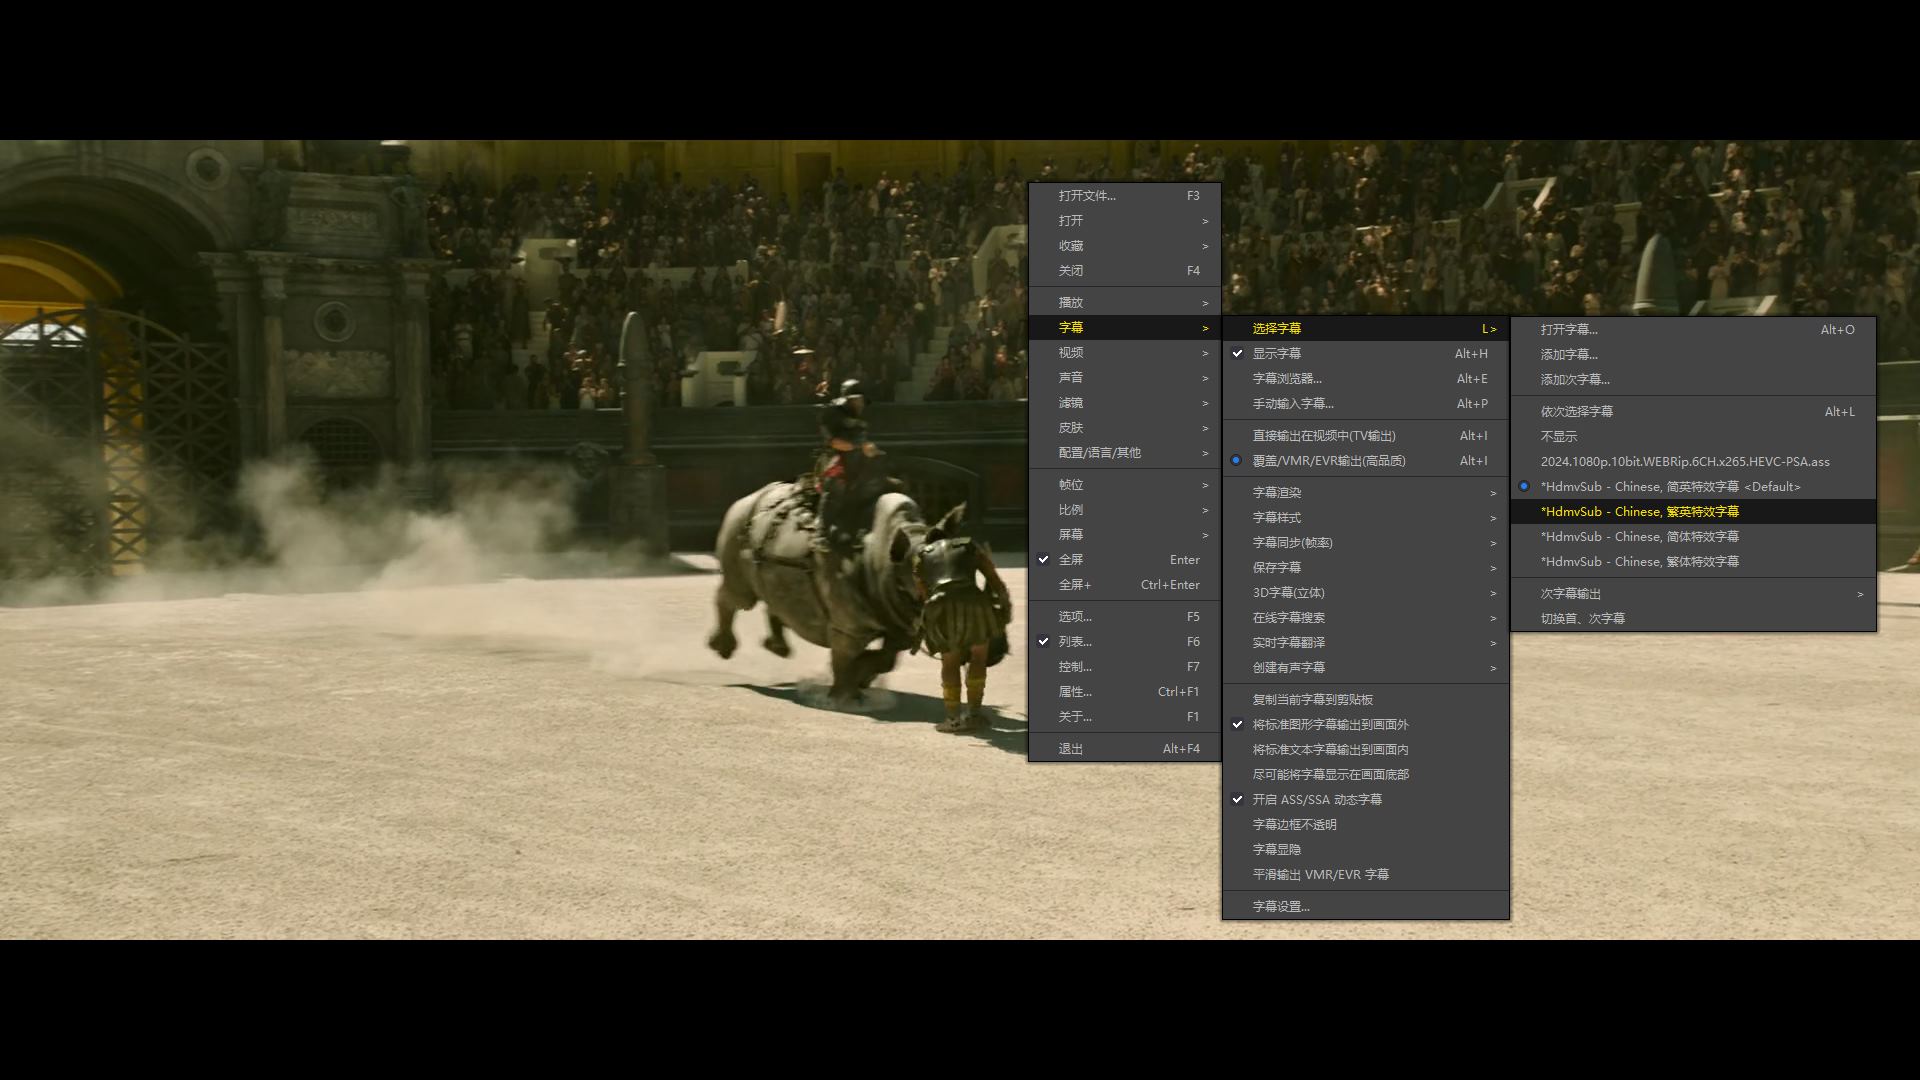Uncheck 将标准图形字幕输出到画面外

click(x=1329, y=725)
